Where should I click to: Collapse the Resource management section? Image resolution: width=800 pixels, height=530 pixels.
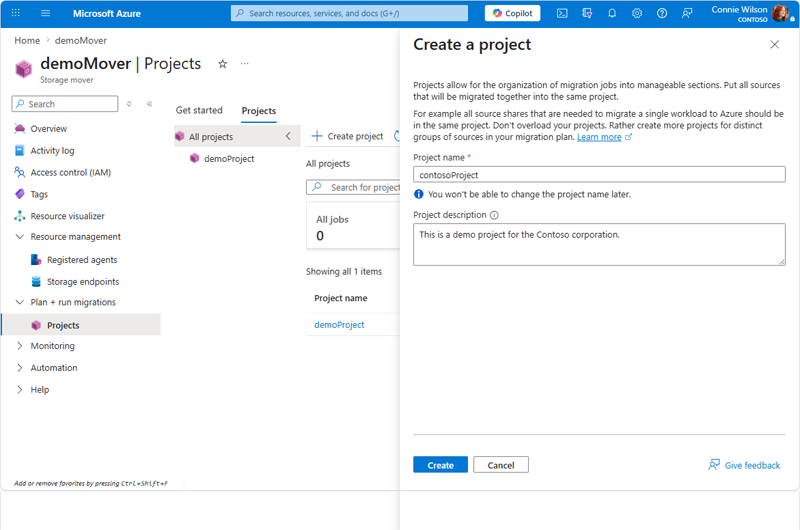pyautogui.click(x=19, y=237)
